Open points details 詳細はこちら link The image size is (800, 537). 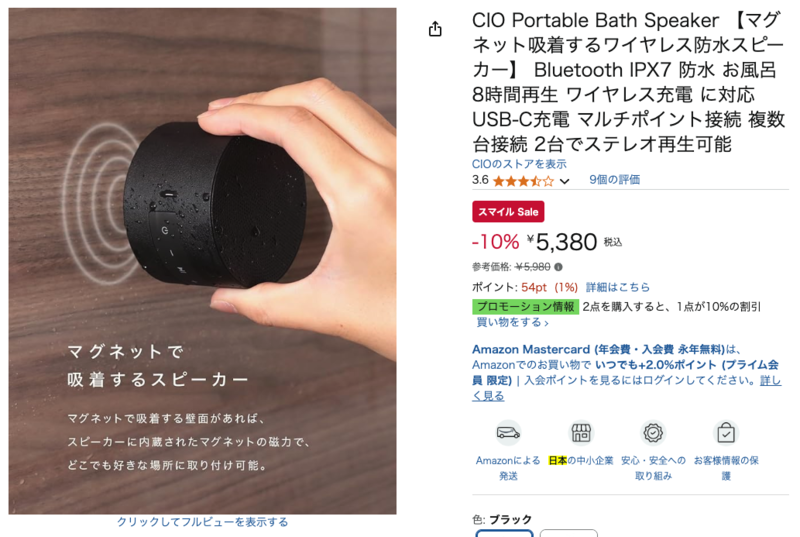(x=617, y=287)
